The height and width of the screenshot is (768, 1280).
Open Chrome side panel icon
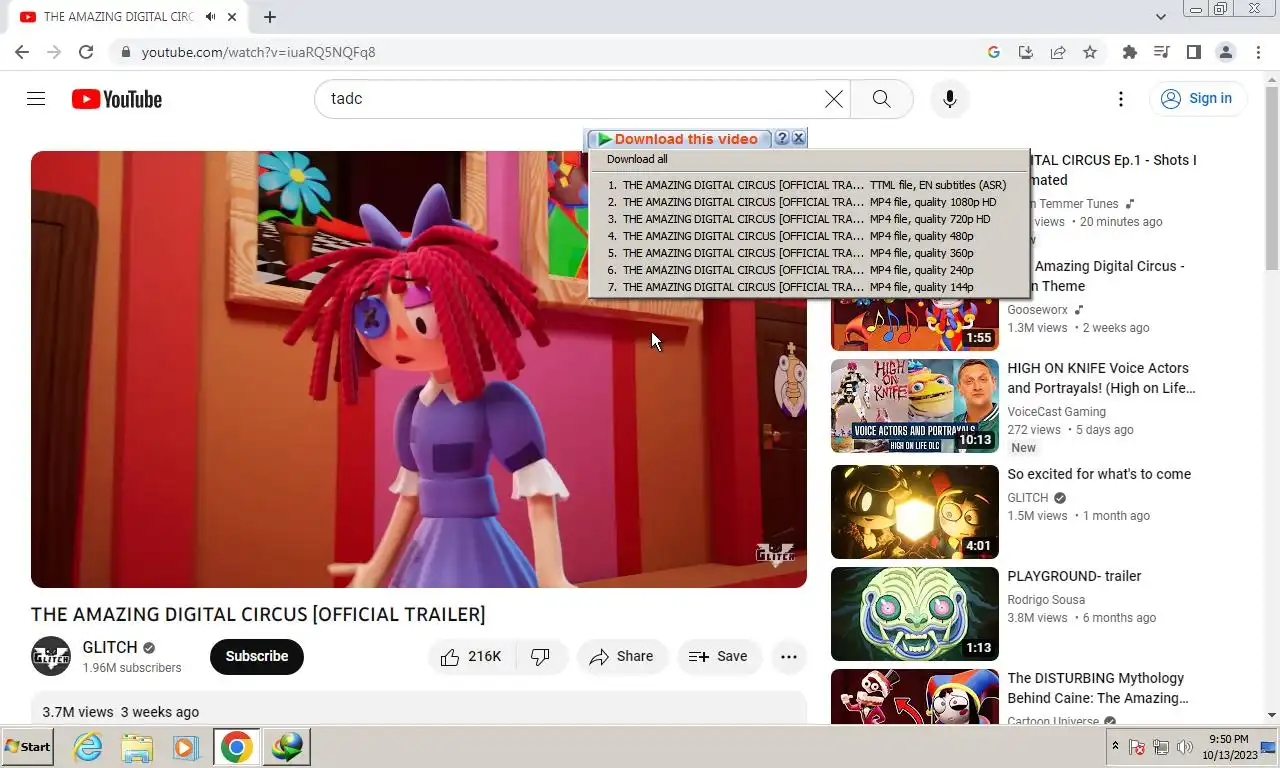tap(1193, 52)
